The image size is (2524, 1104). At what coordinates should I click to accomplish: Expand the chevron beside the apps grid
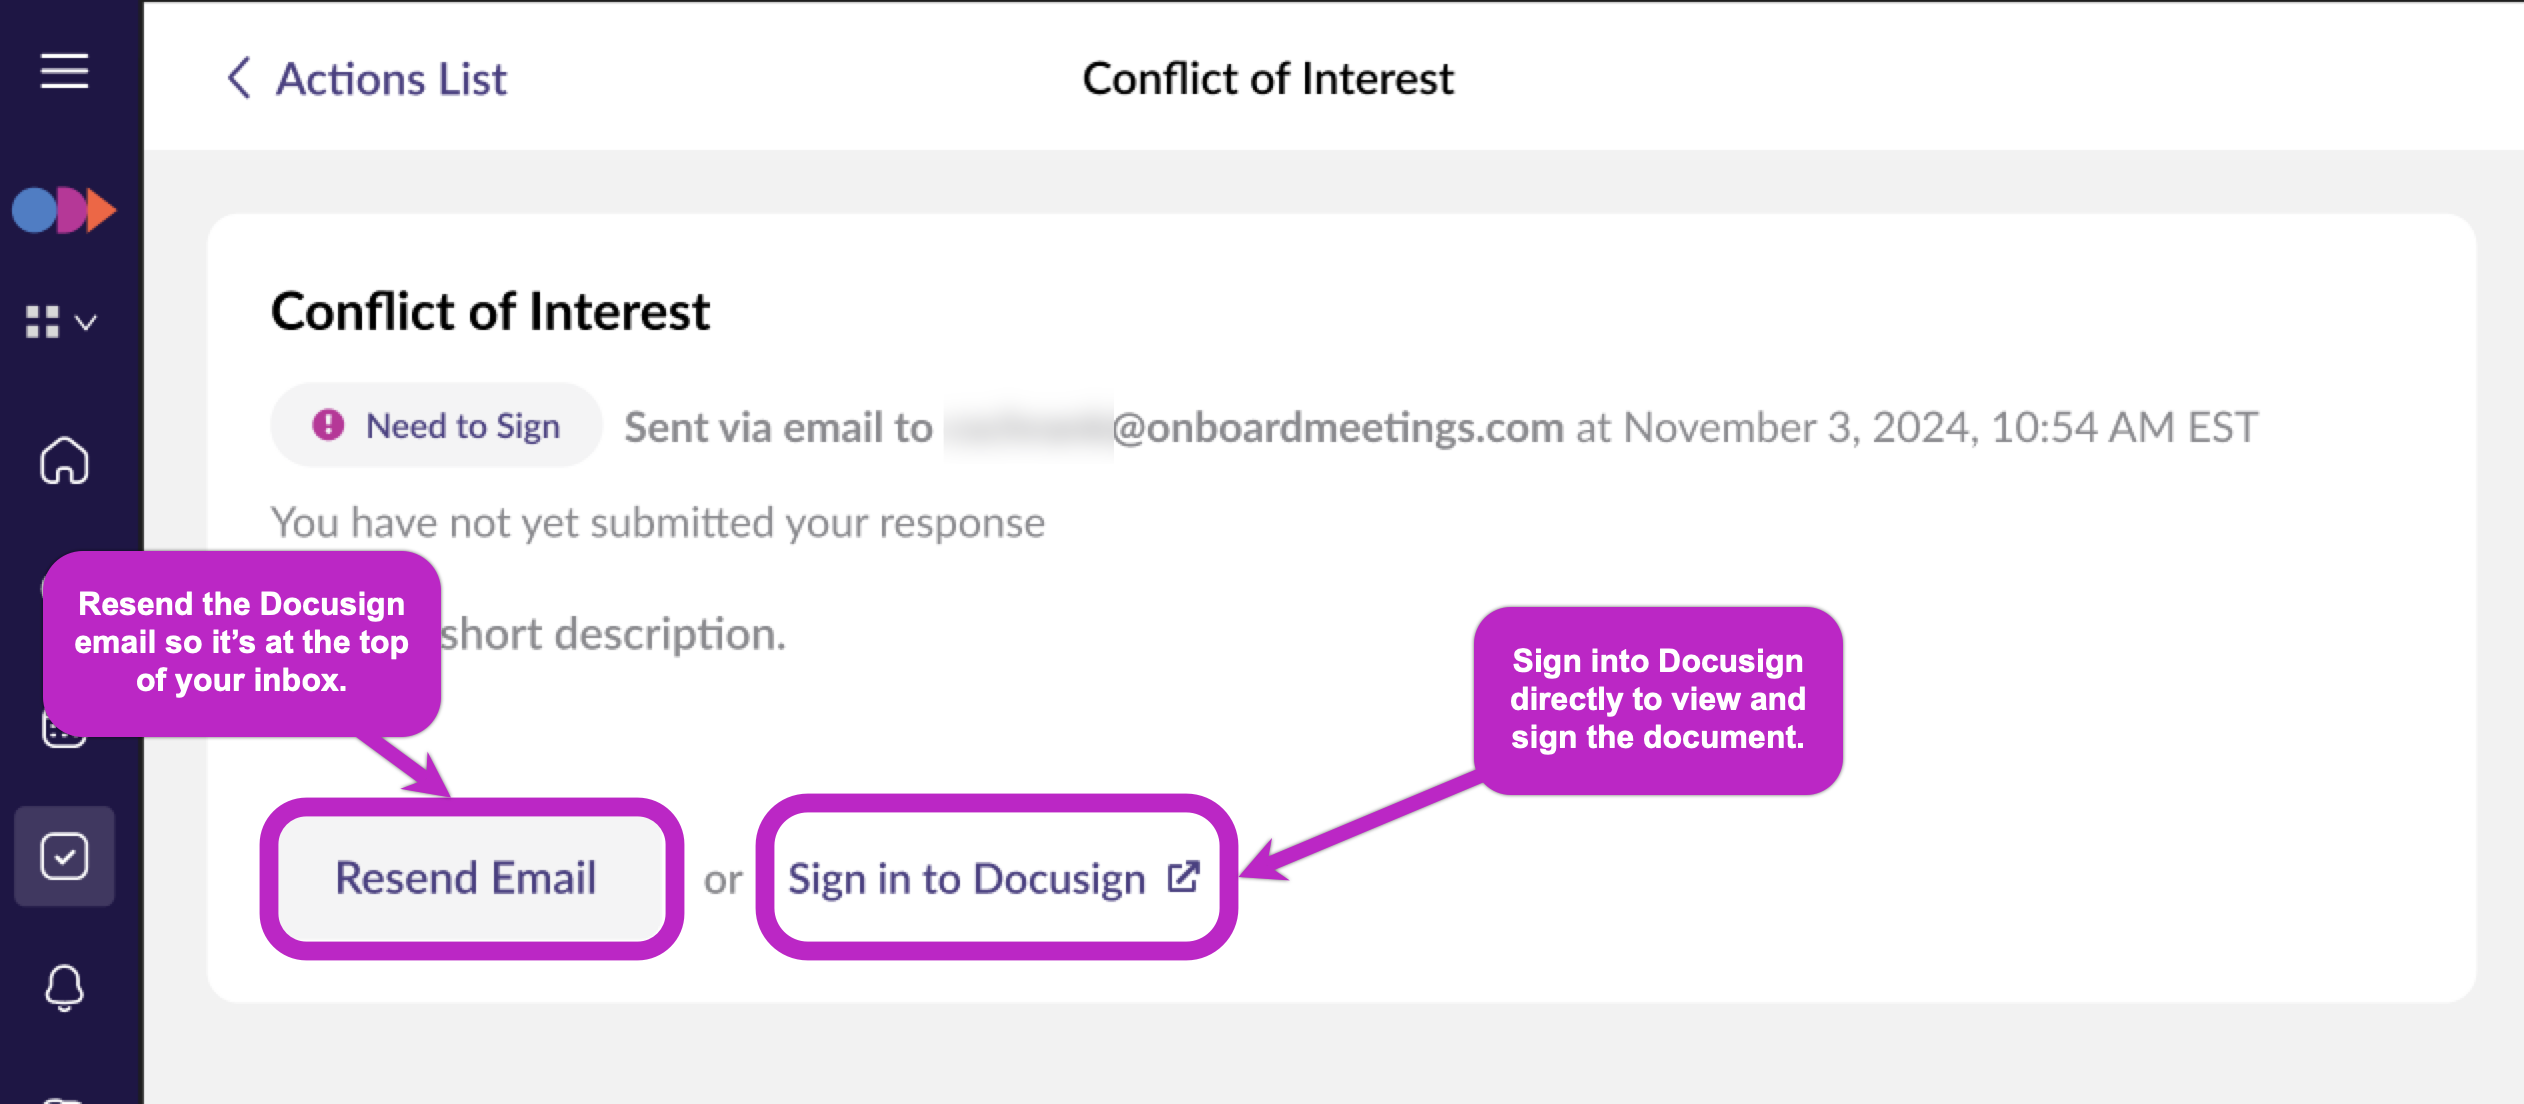(x=86, y=322)
